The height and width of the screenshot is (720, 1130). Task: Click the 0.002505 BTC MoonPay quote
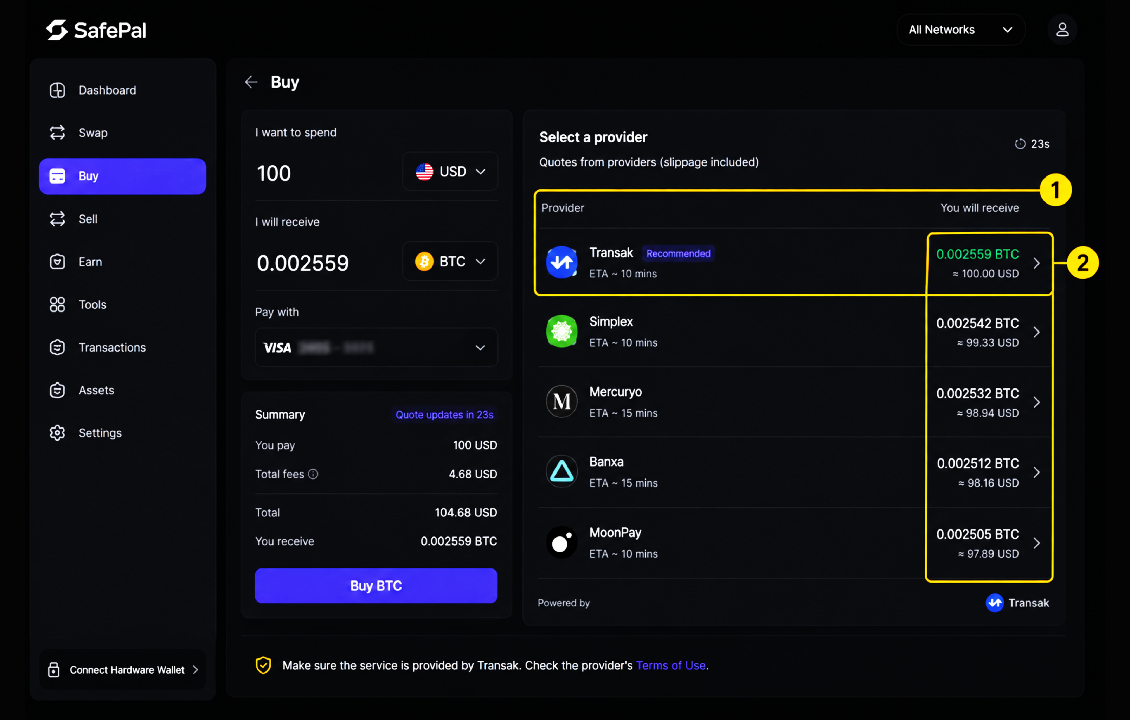(x=977, y=534)
